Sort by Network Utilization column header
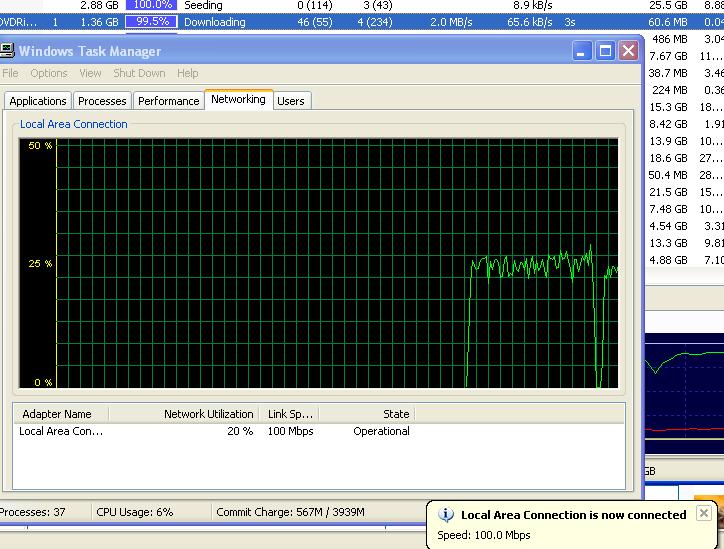The image size is (724, 549). pos(184,414)
